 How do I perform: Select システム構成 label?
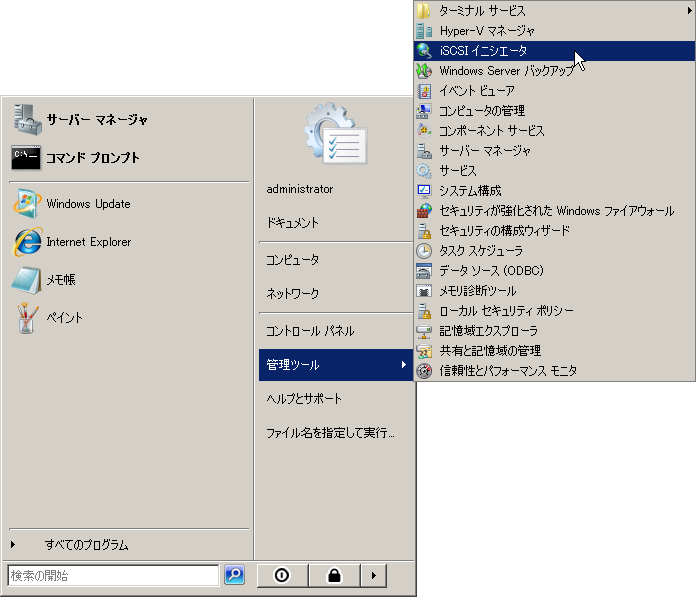click(470, 190)
